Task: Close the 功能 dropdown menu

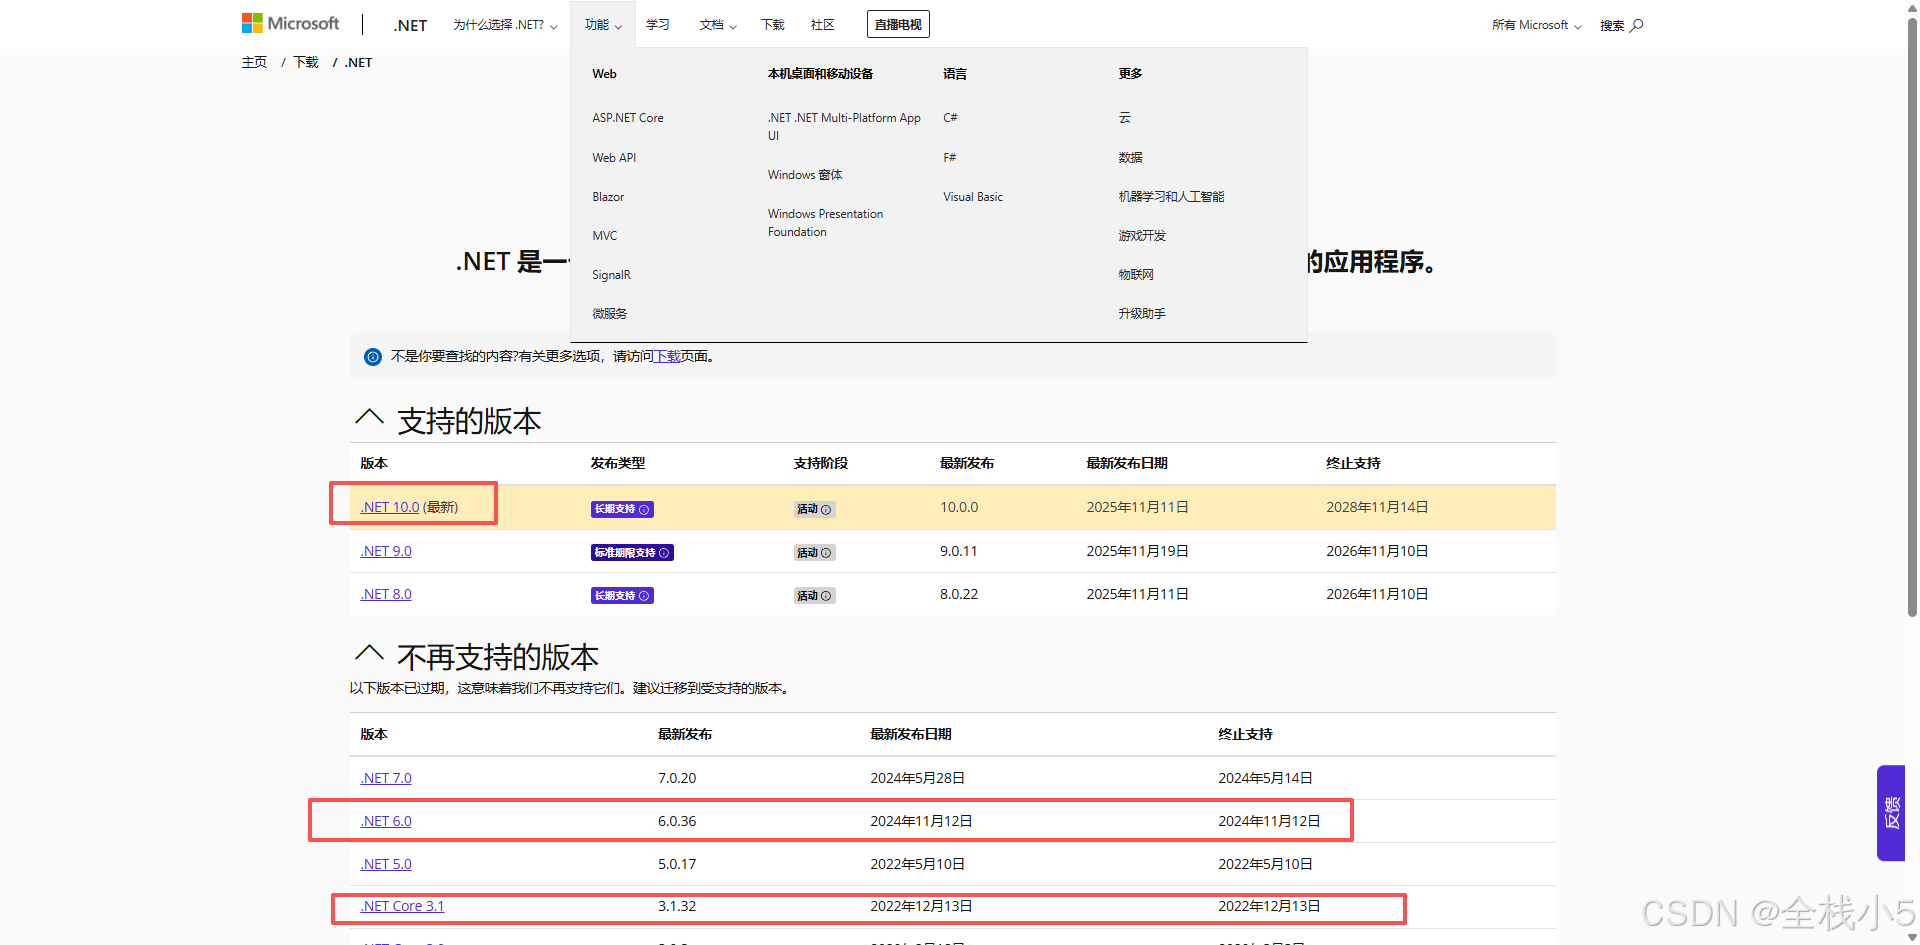Action: (x=603, y=25)
